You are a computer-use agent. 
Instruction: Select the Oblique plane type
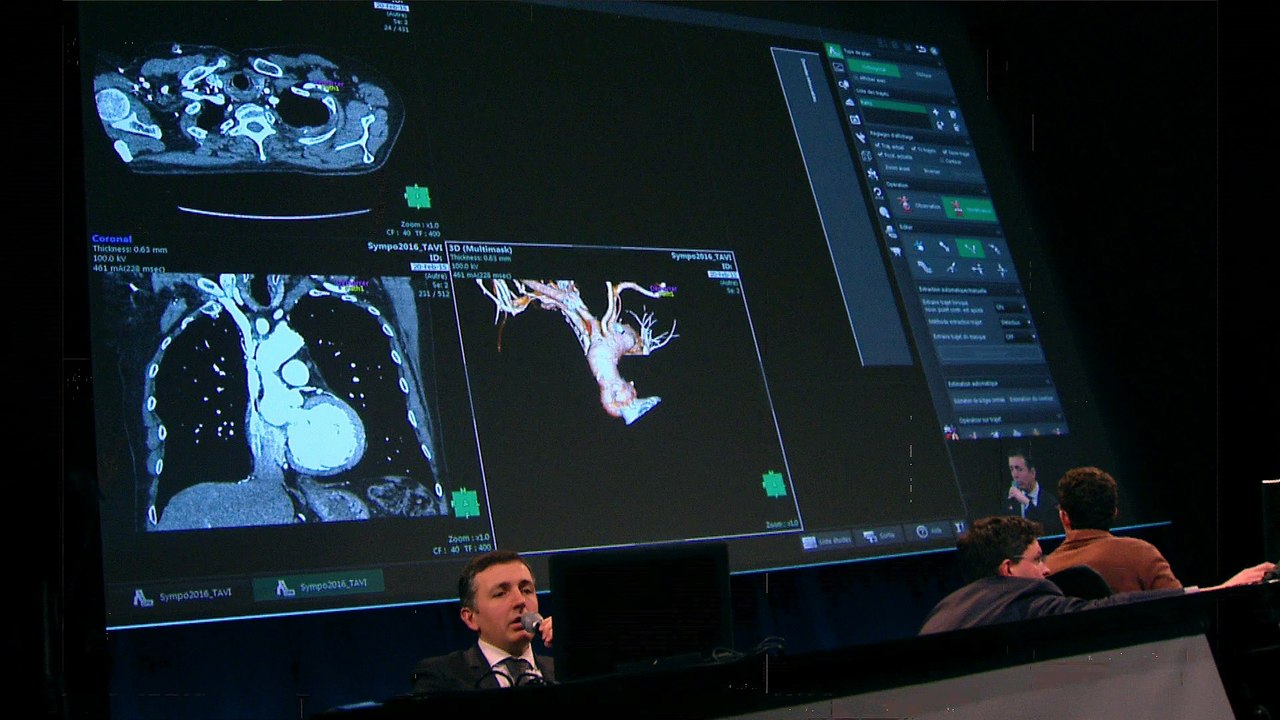click(x=923, y=75)
